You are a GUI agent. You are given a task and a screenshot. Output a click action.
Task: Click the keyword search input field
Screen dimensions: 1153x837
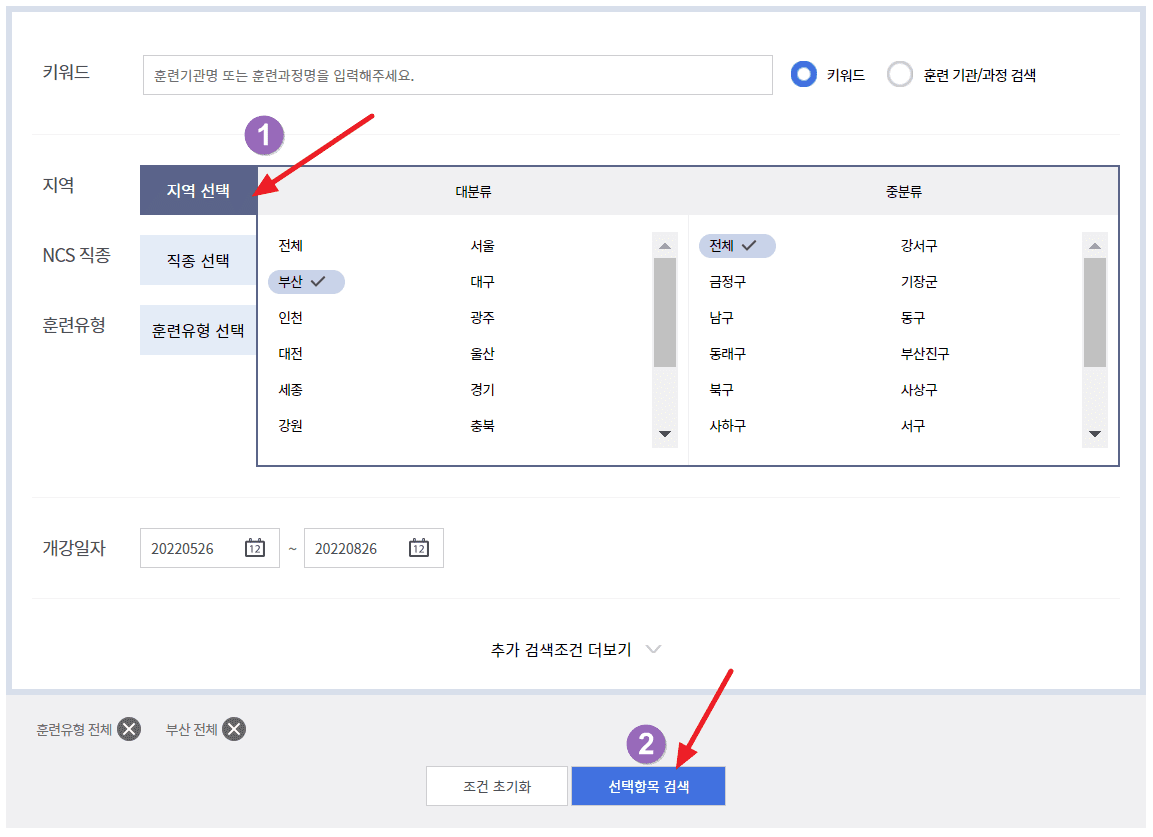point(457,74)
